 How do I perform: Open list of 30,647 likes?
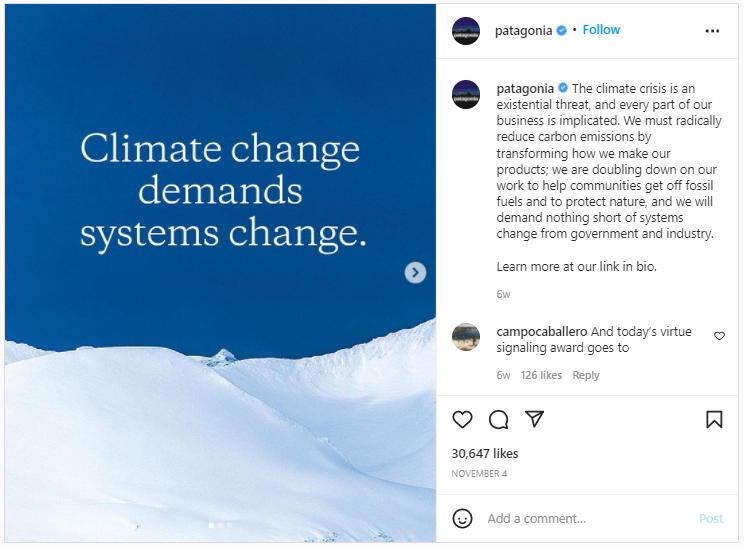click(x=485, y=453)
